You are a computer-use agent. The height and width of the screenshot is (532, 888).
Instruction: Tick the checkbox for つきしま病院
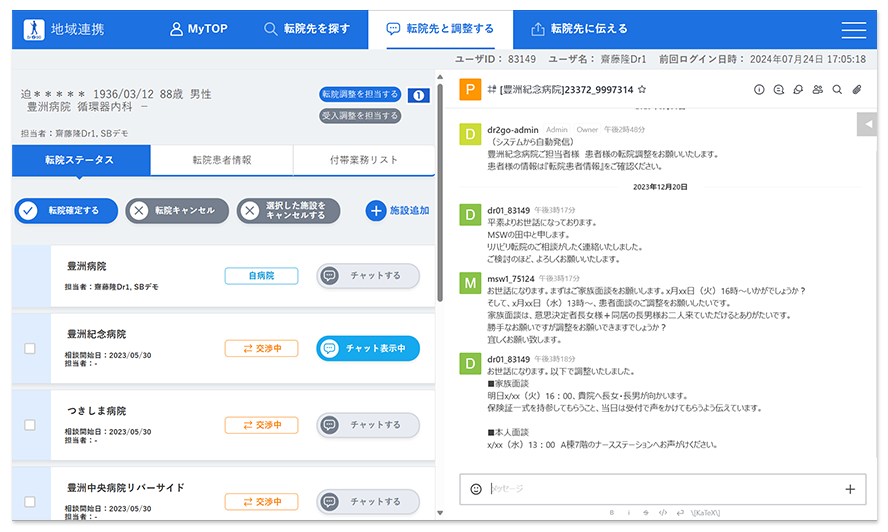click(30, 425)
